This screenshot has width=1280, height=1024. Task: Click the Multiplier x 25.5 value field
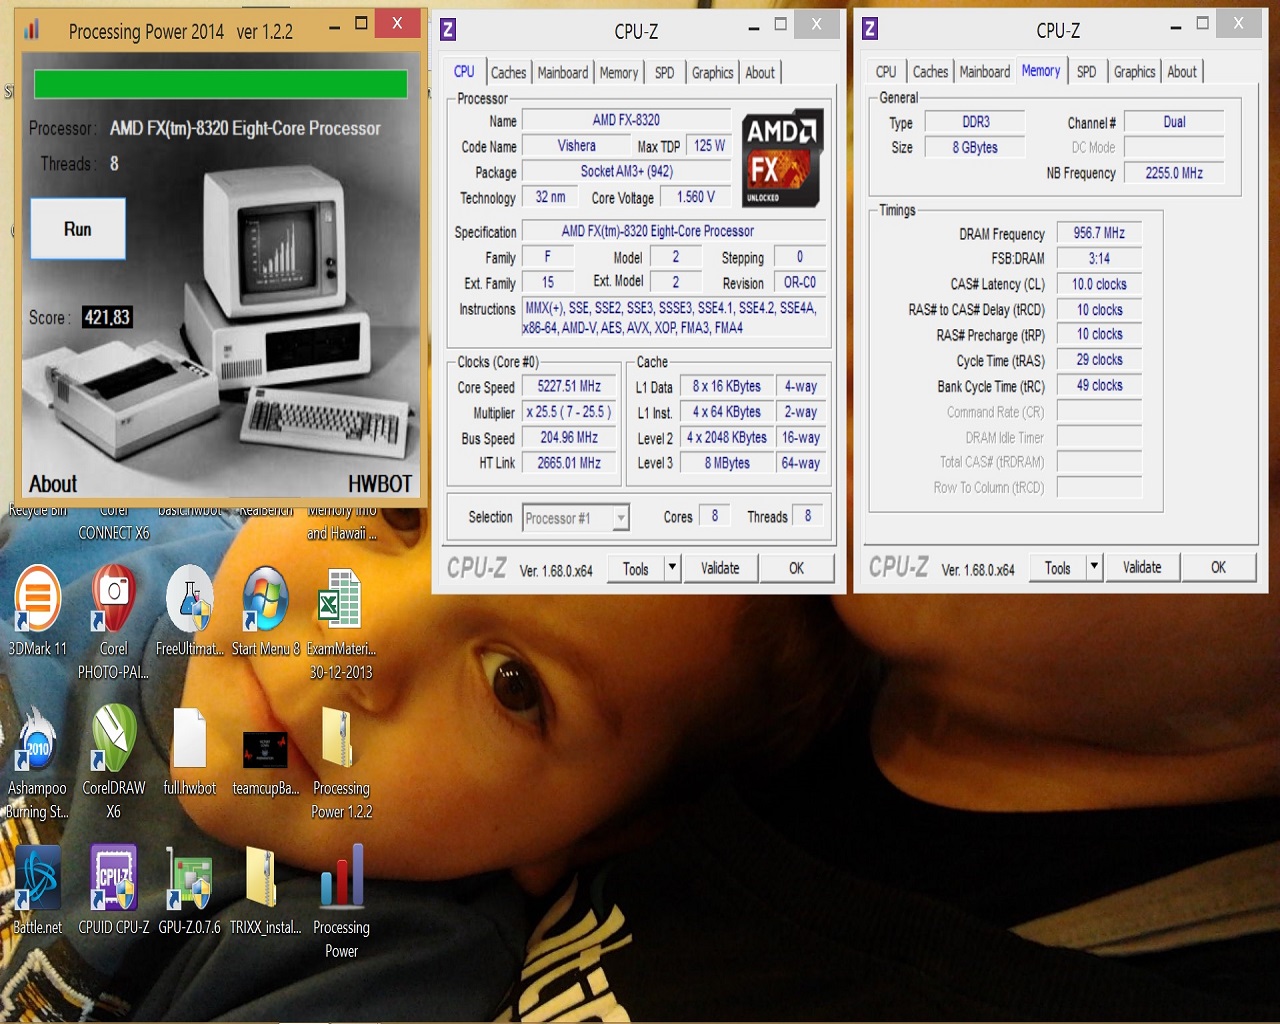tap(570, 412)
